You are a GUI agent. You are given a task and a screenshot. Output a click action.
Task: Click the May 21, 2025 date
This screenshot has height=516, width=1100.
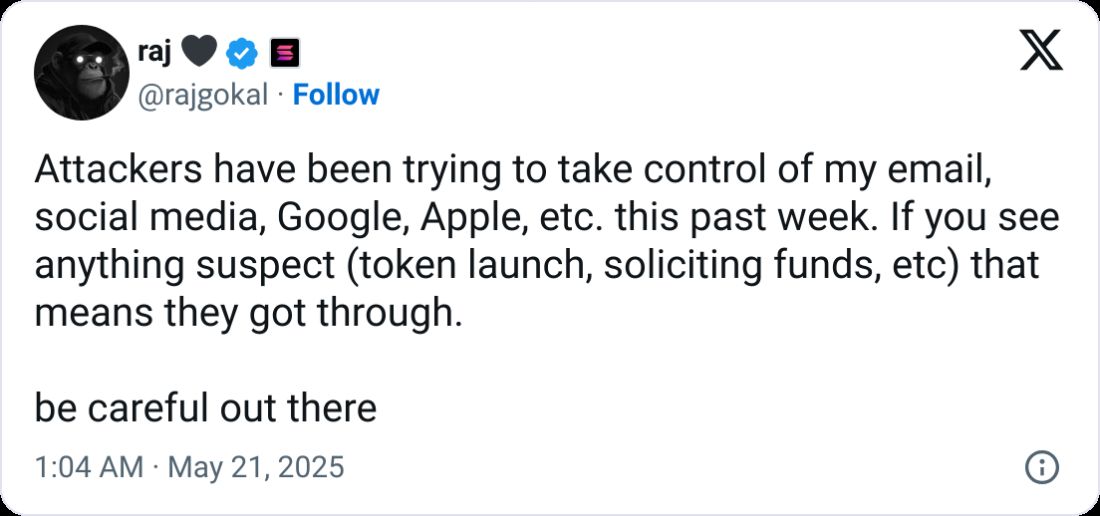click(x=254, y=467)
